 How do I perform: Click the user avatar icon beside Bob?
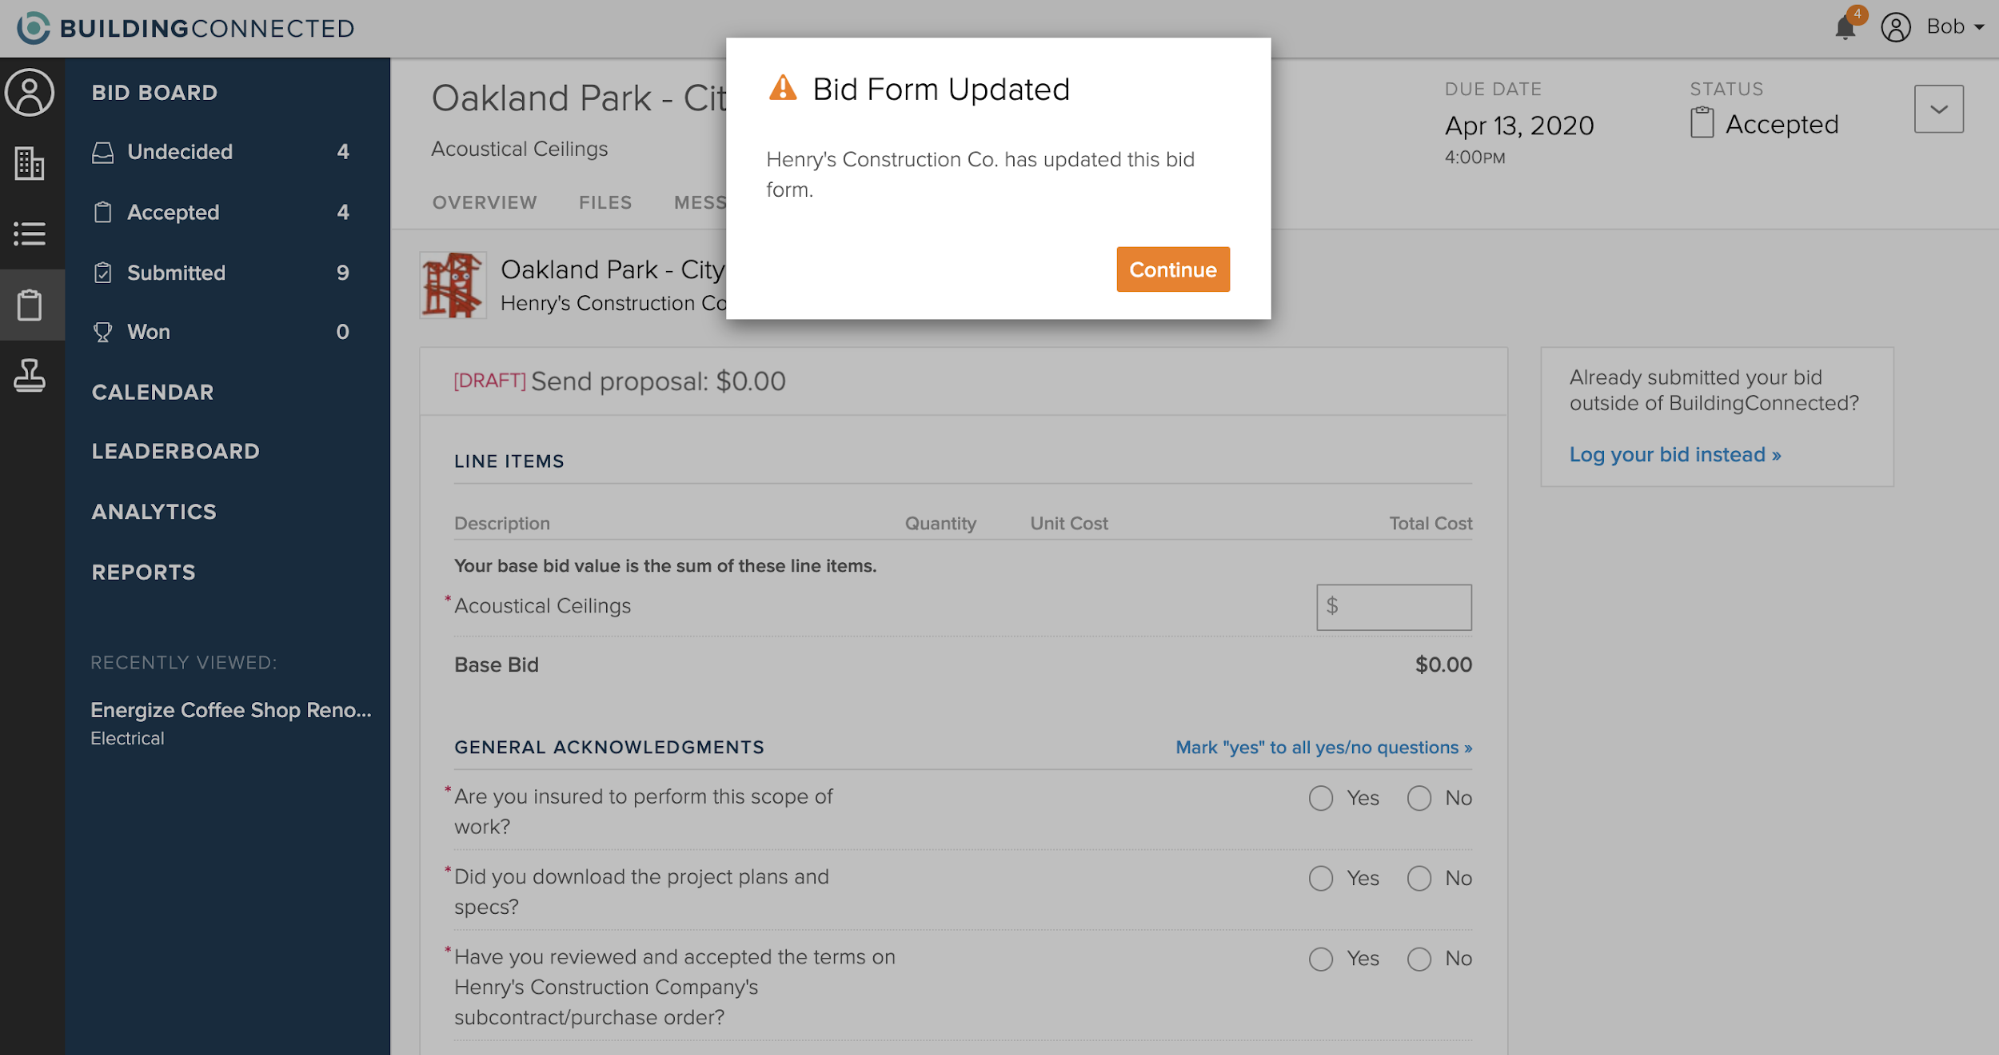tap(1895, 27)
